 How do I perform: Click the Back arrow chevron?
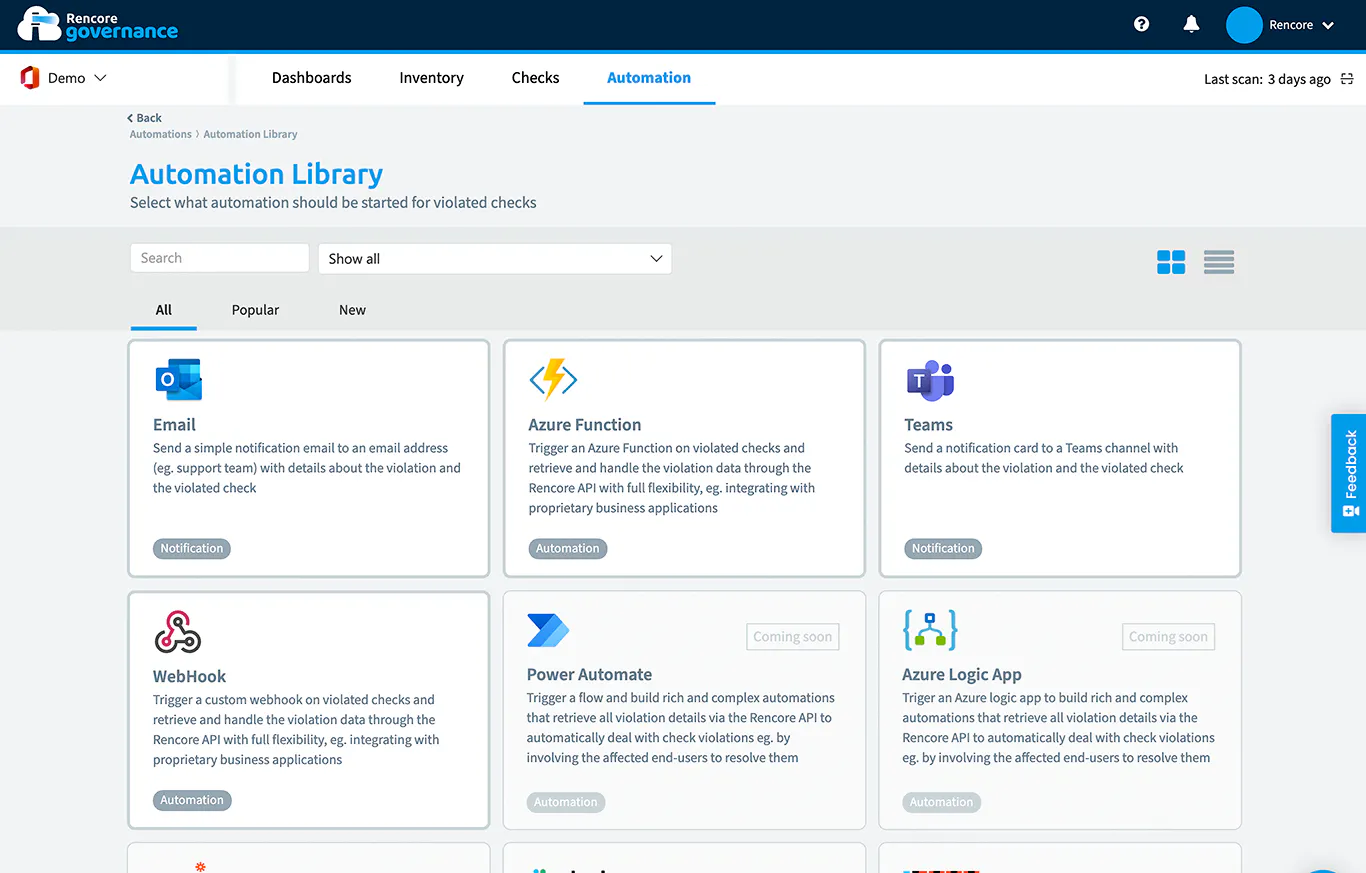[x=130, y=118]
